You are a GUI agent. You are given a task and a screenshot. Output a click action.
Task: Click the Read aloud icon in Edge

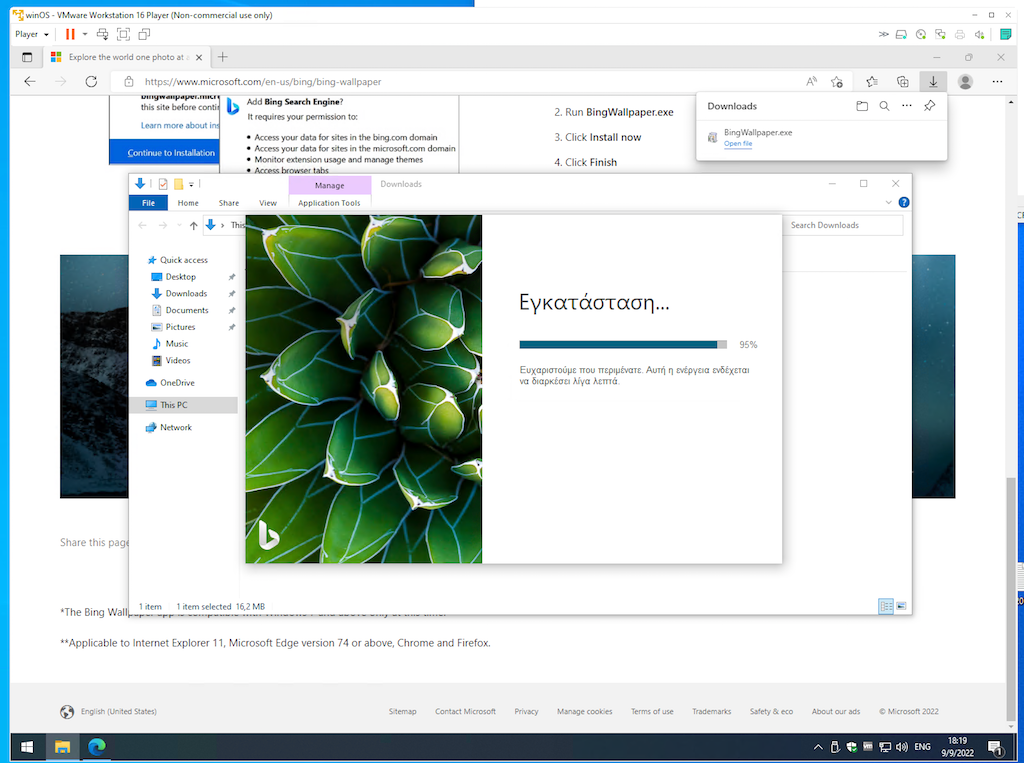click(x=811, y=82)
